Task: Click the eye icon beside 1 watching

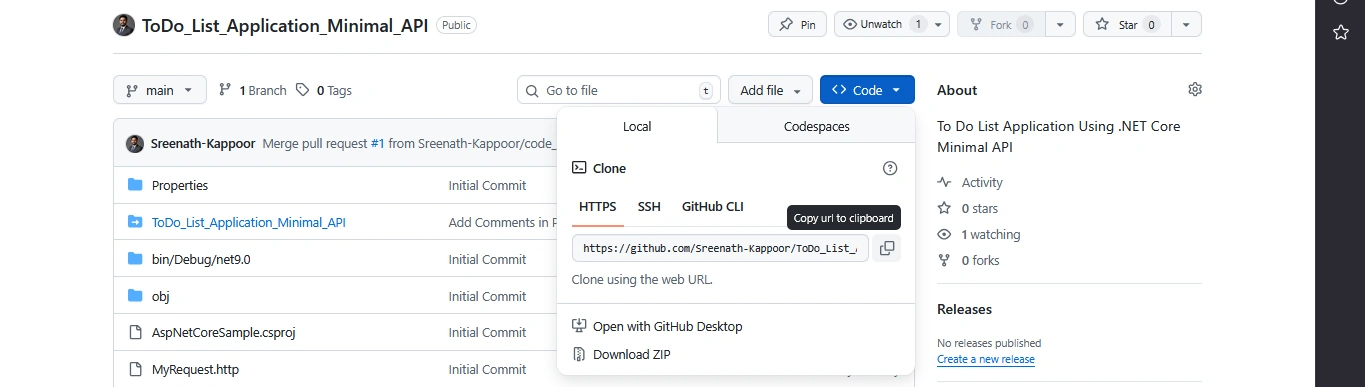Action: pos(944,235)
